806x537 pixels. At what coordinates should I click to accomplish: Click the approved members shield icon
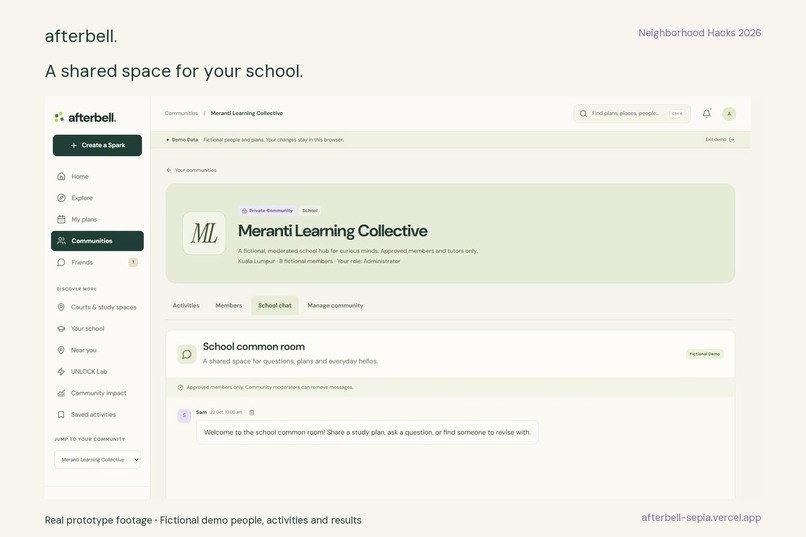point(180,387)
